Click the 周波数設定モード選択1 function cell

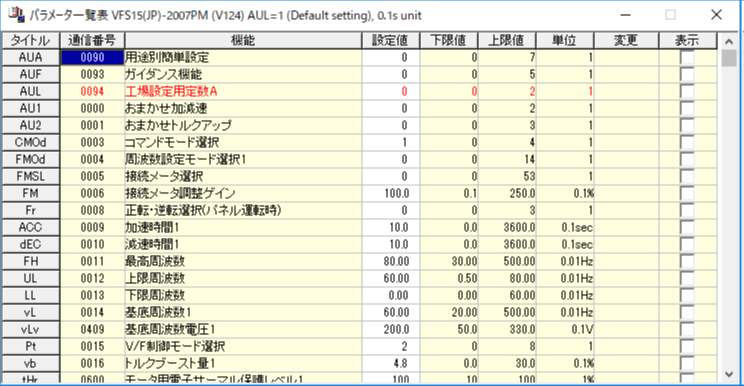tap(243, 159)
